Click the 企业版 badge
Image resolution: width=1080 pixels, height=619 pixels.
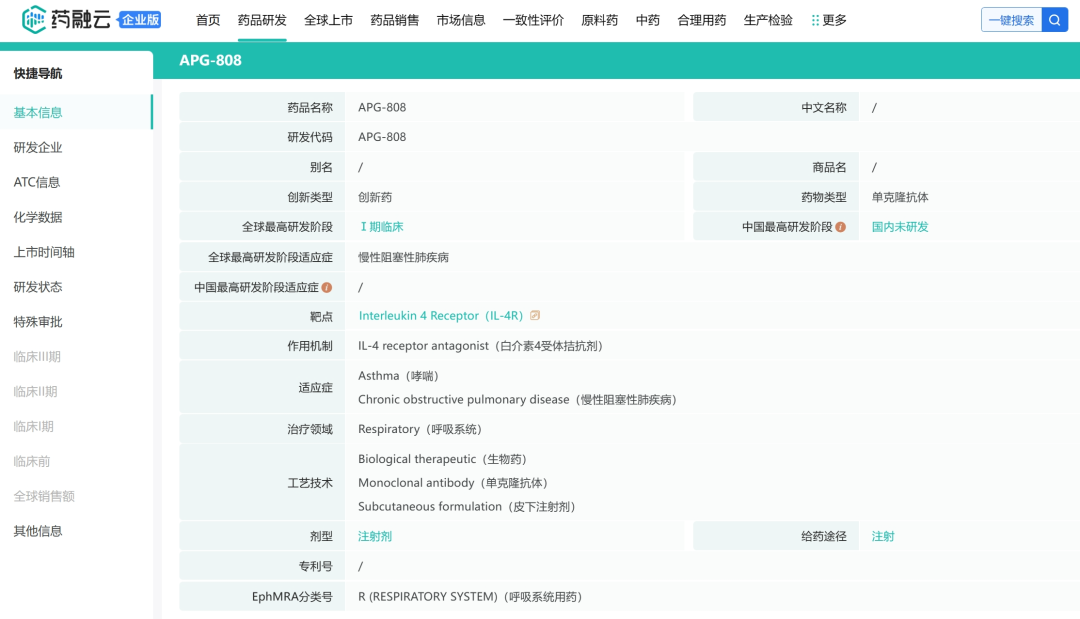(140, 20)
